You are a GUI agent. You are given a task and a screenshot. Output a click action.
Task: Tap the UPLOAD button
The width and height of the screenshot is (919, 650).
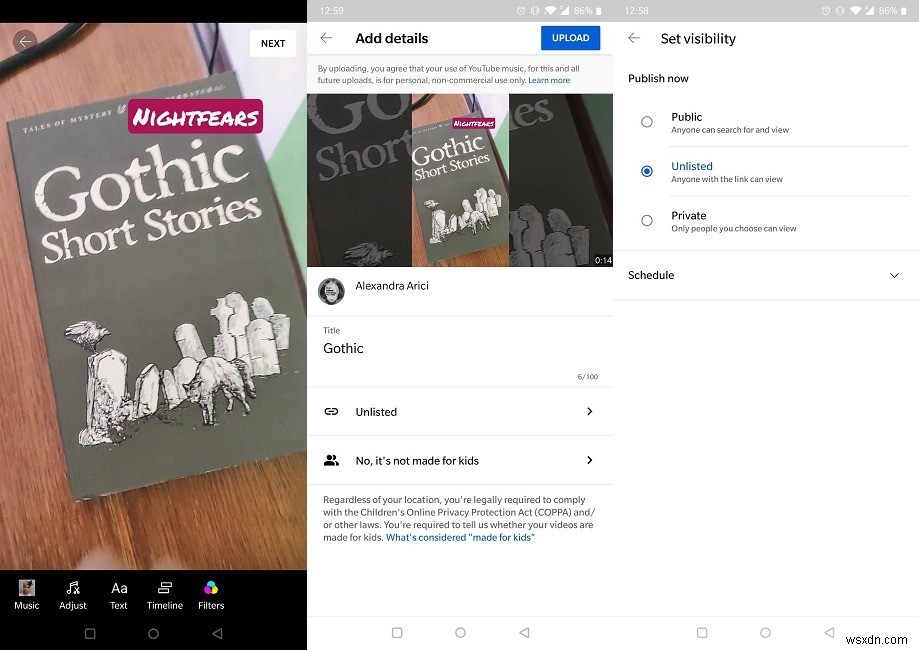tap(570, 38)
